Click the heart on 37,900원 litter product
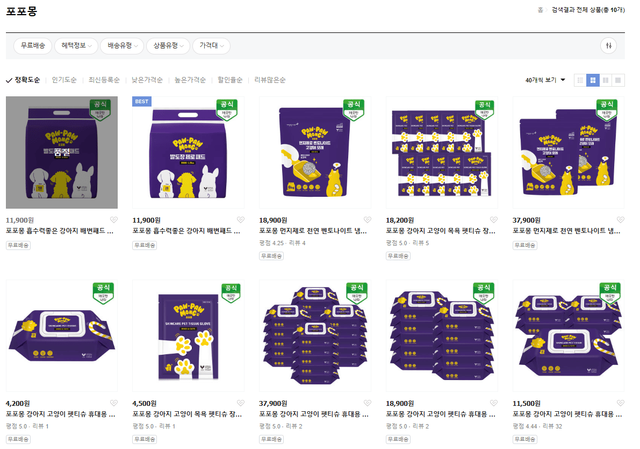Viewport: 640px width, 449px height. tap(620, 220)
